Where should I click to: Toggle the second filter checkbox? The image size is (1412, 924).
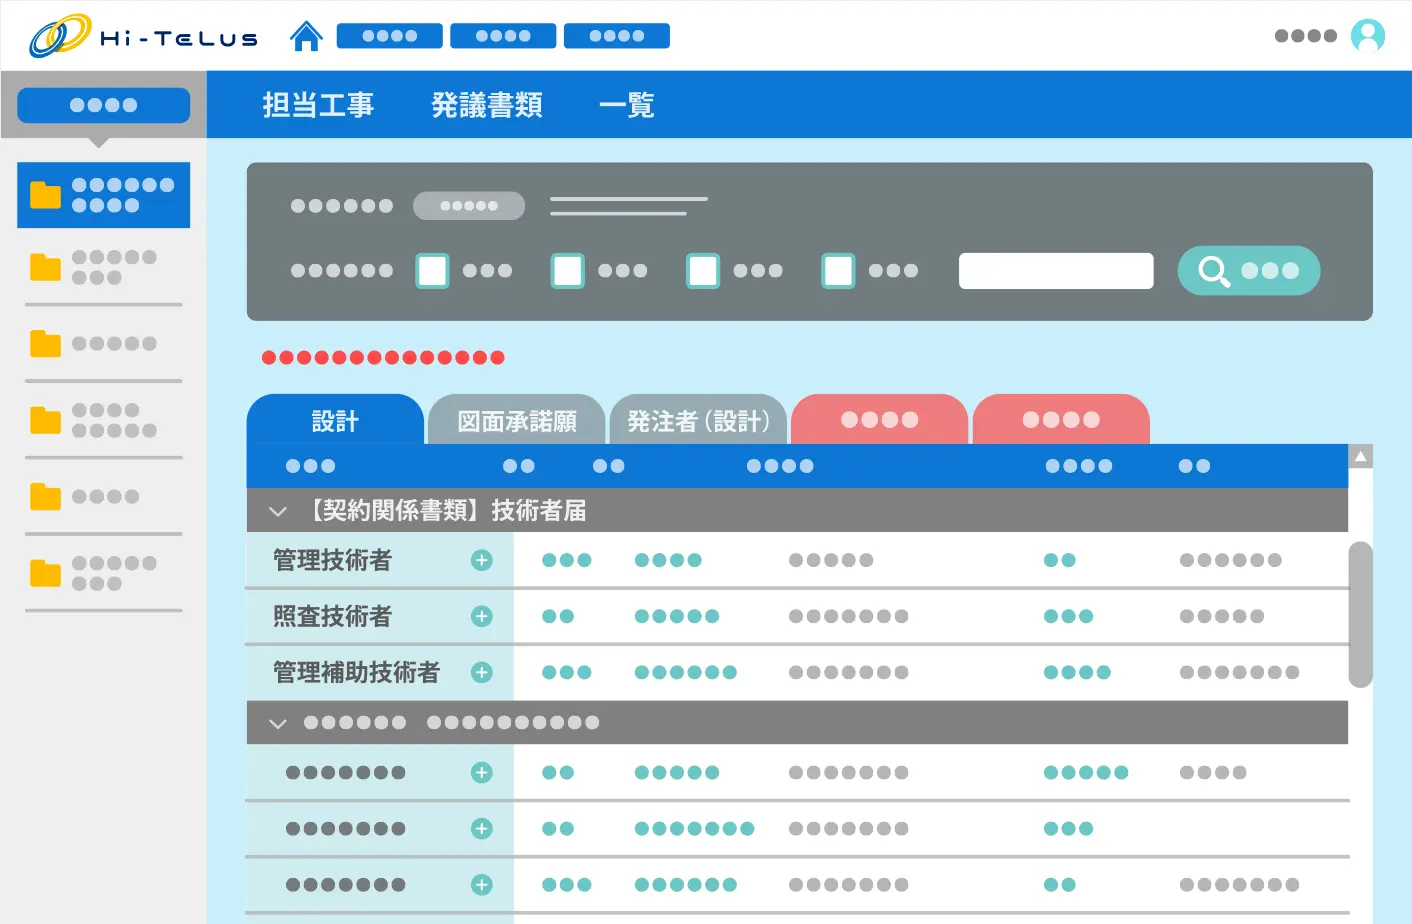[x=568, y=270]
